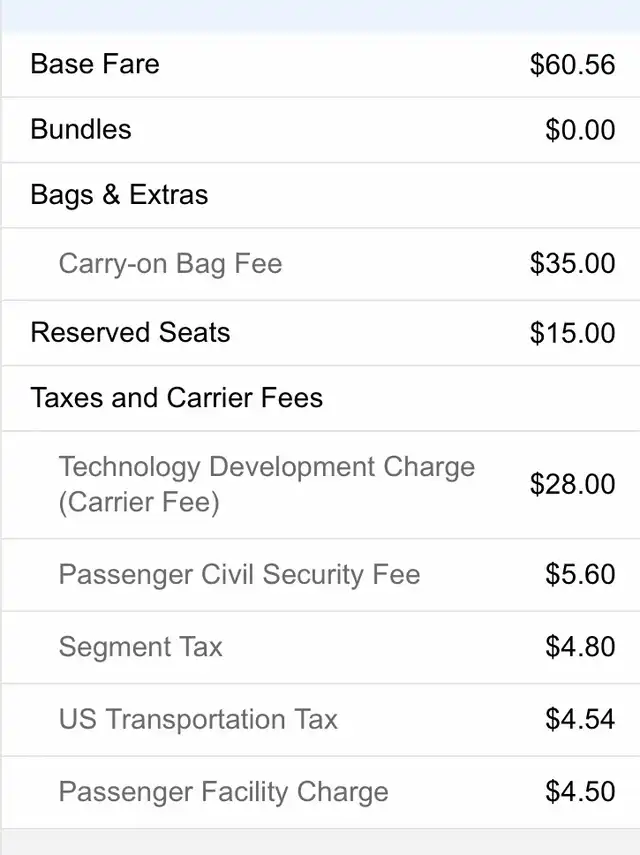This screenshot has height=855, width=640.
Task: Click the Taxes and Carrier Fees heading
Action: pos(177,398)
